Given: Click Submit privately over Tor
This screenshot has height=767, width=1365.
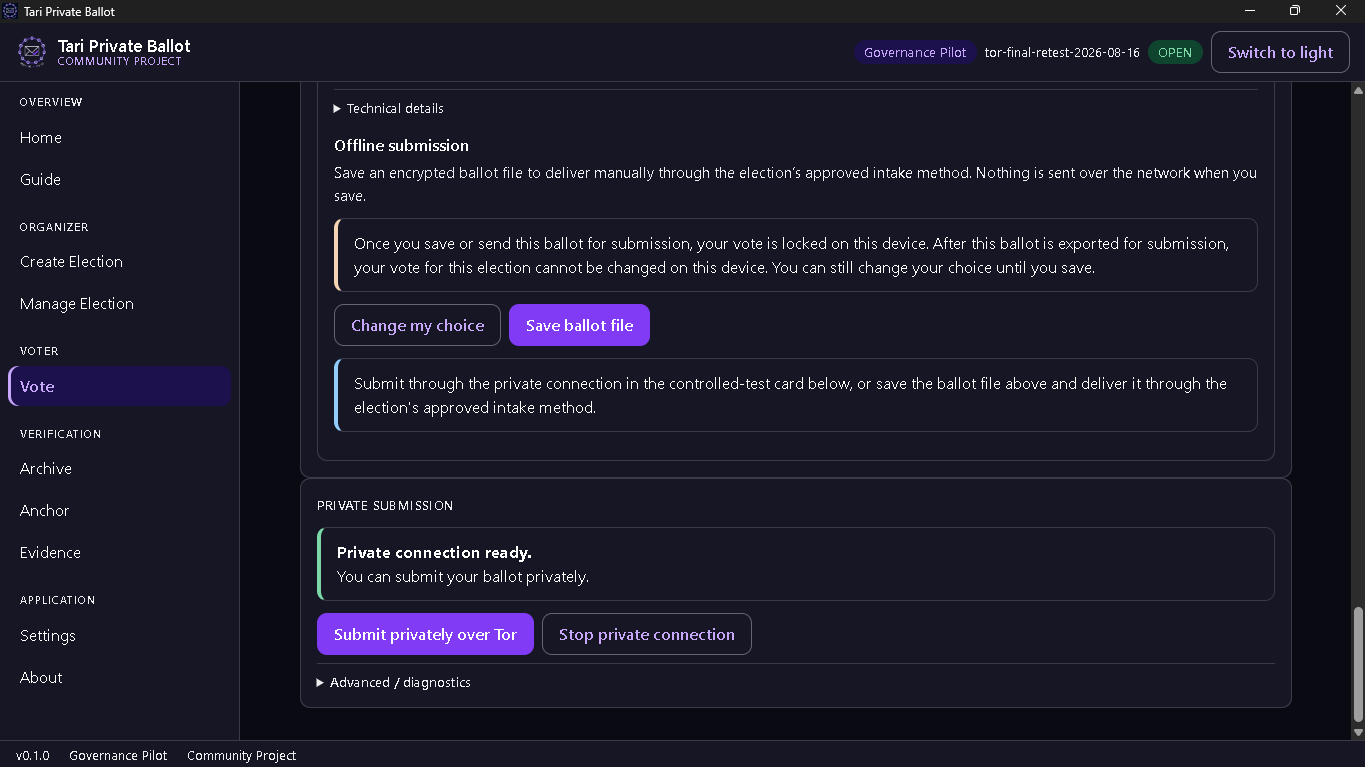Looking at the screenshot, I should click(x=425, y=634).
